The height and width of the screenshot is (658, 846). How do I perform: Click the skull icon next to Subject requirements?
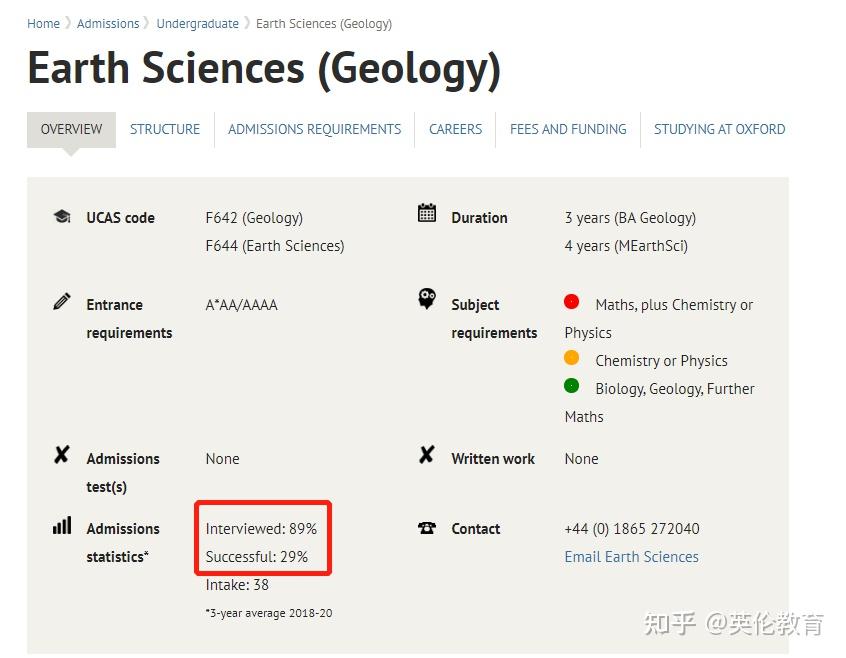(x=427, y=299)
